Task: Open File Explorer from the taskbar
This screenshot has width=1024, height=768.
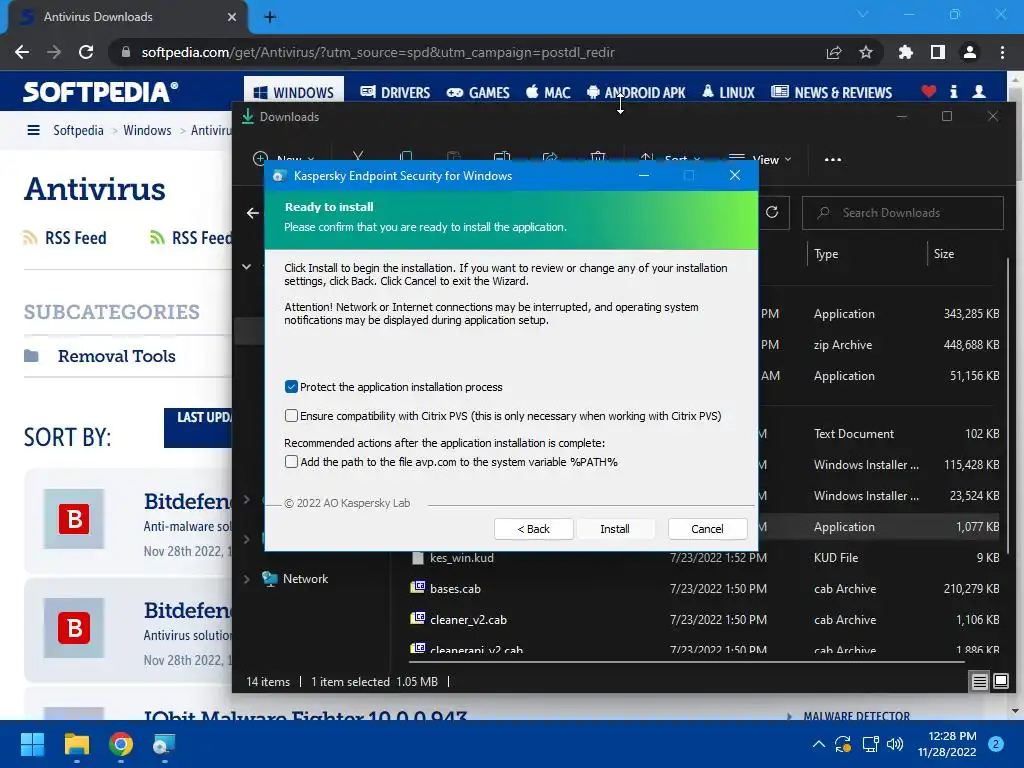Action: pos(76,744)
